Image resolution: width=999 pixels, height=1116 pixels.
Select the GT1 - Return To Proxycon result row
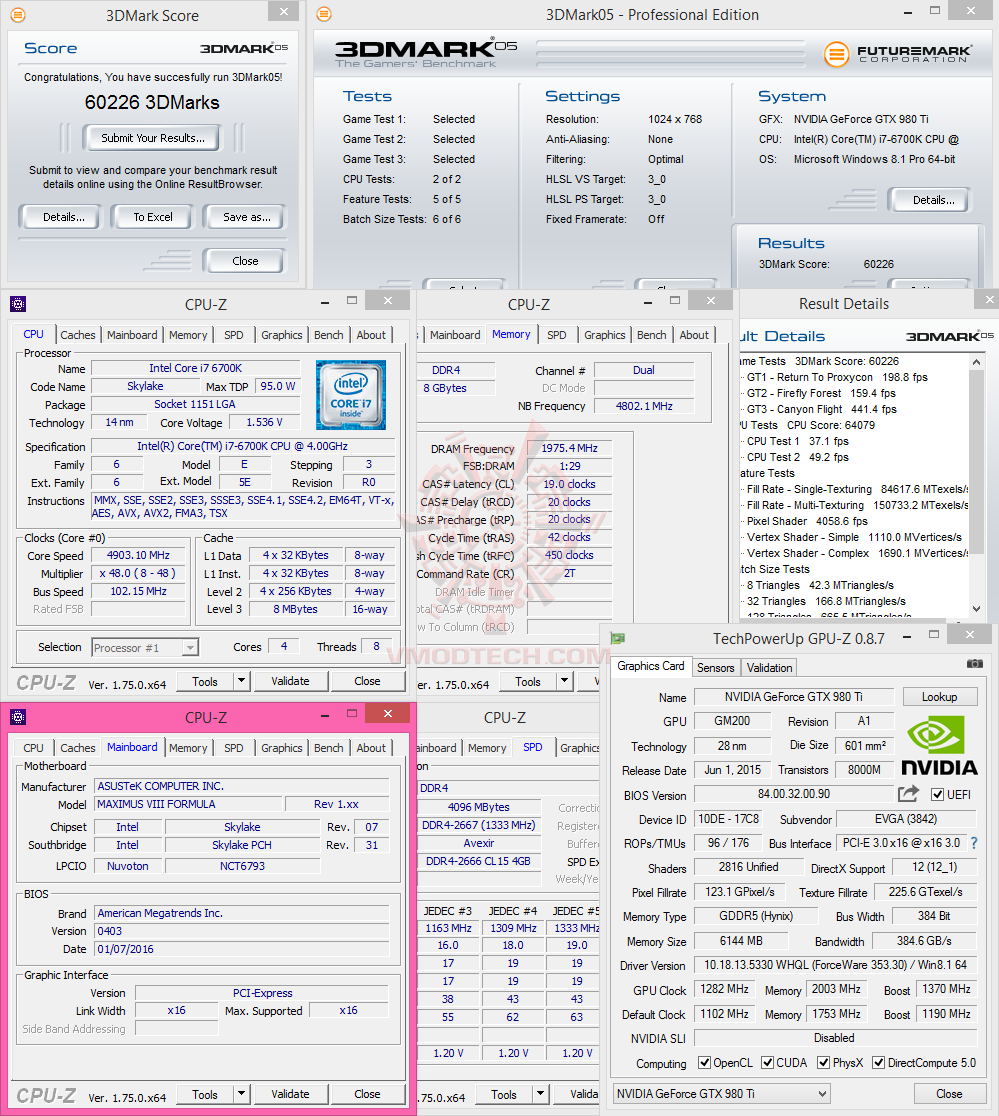click(837, 377)
